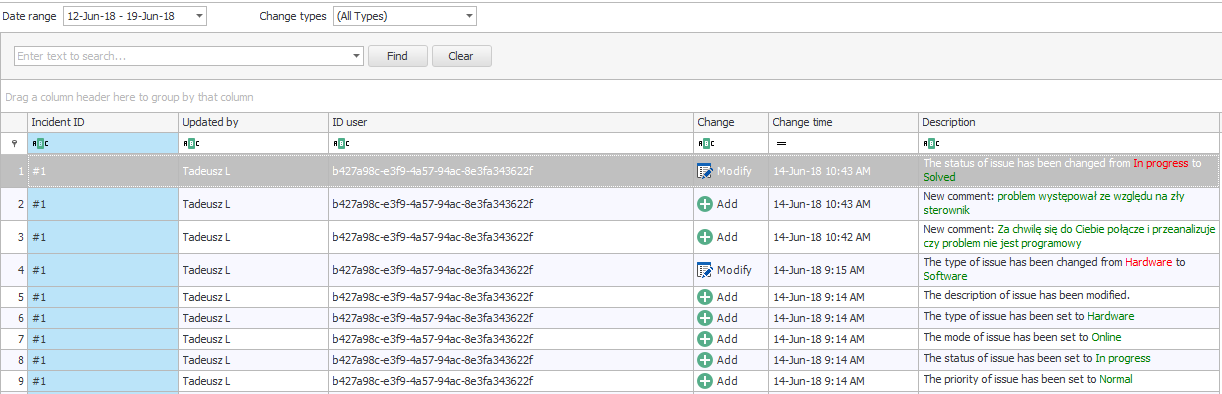Click the Change column header
Image resolution: width=1222 pixels, height=394 pixels.
(x=730, y=122)
